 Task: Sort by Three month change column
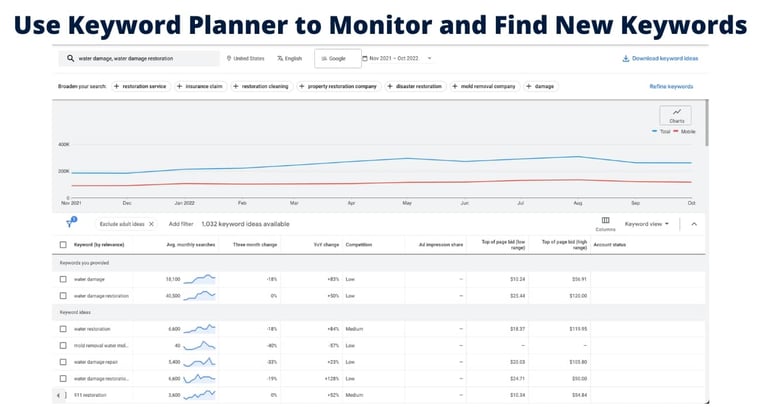pyautogui.click(x=255, y=245)
